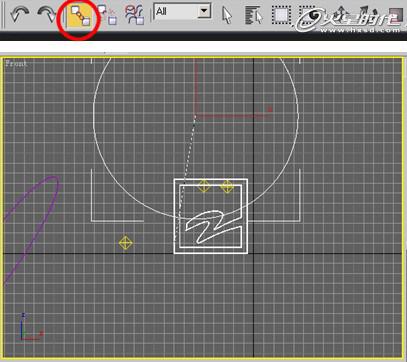Click the Undo arrow icon

click(x=19, y=15)
